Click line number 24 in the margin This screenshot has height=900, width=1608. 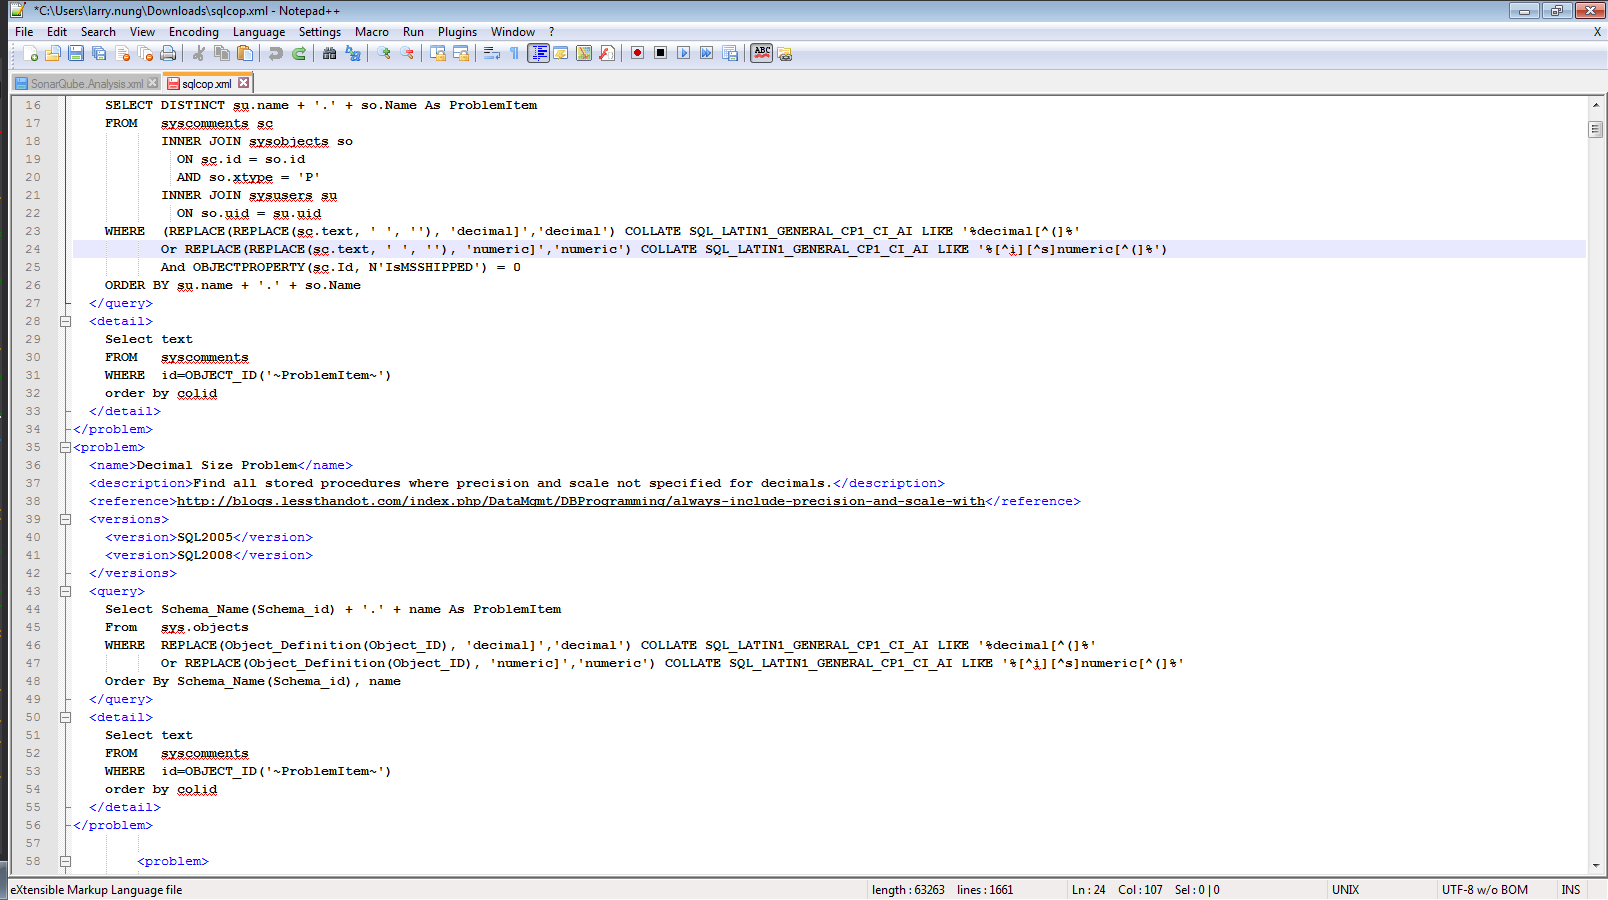tap(33, 249)
